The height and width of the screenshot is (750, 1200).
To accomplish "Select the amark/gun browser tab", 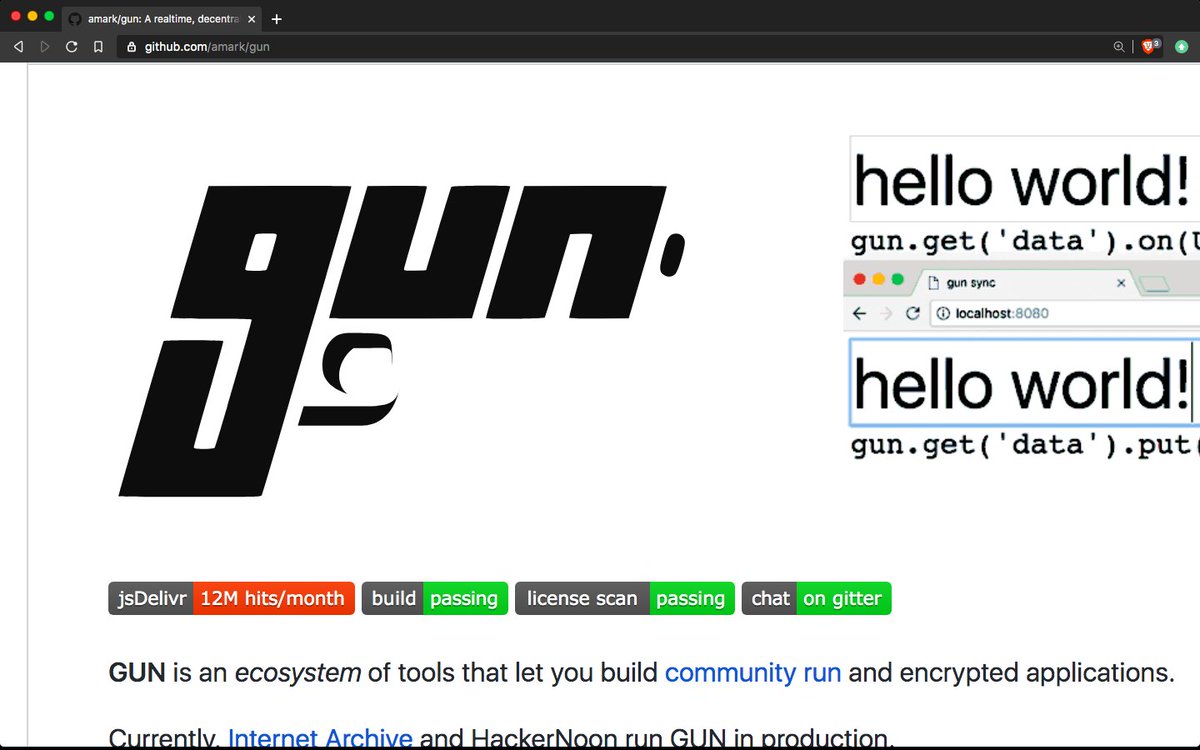I will click(x=161, y=18).
